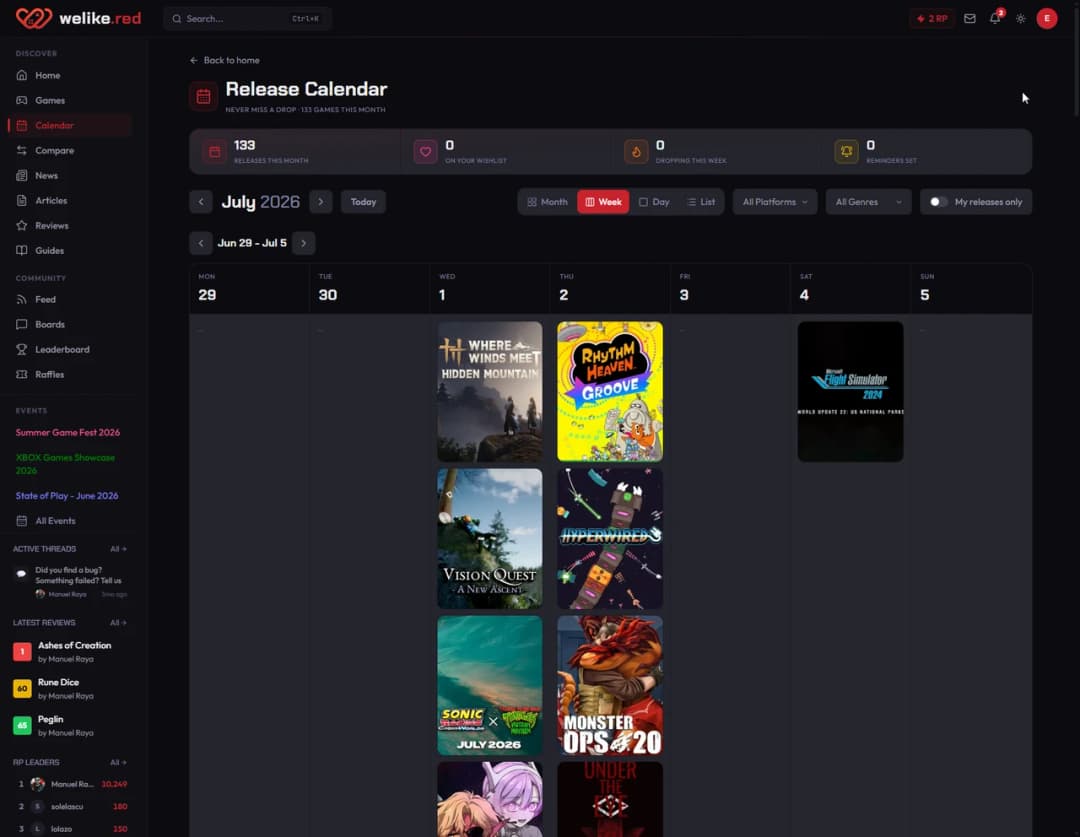Open solelascu leaderboard entry
Image resolution: width=1080 pixels, height=837 pixels.
point(72,806)
